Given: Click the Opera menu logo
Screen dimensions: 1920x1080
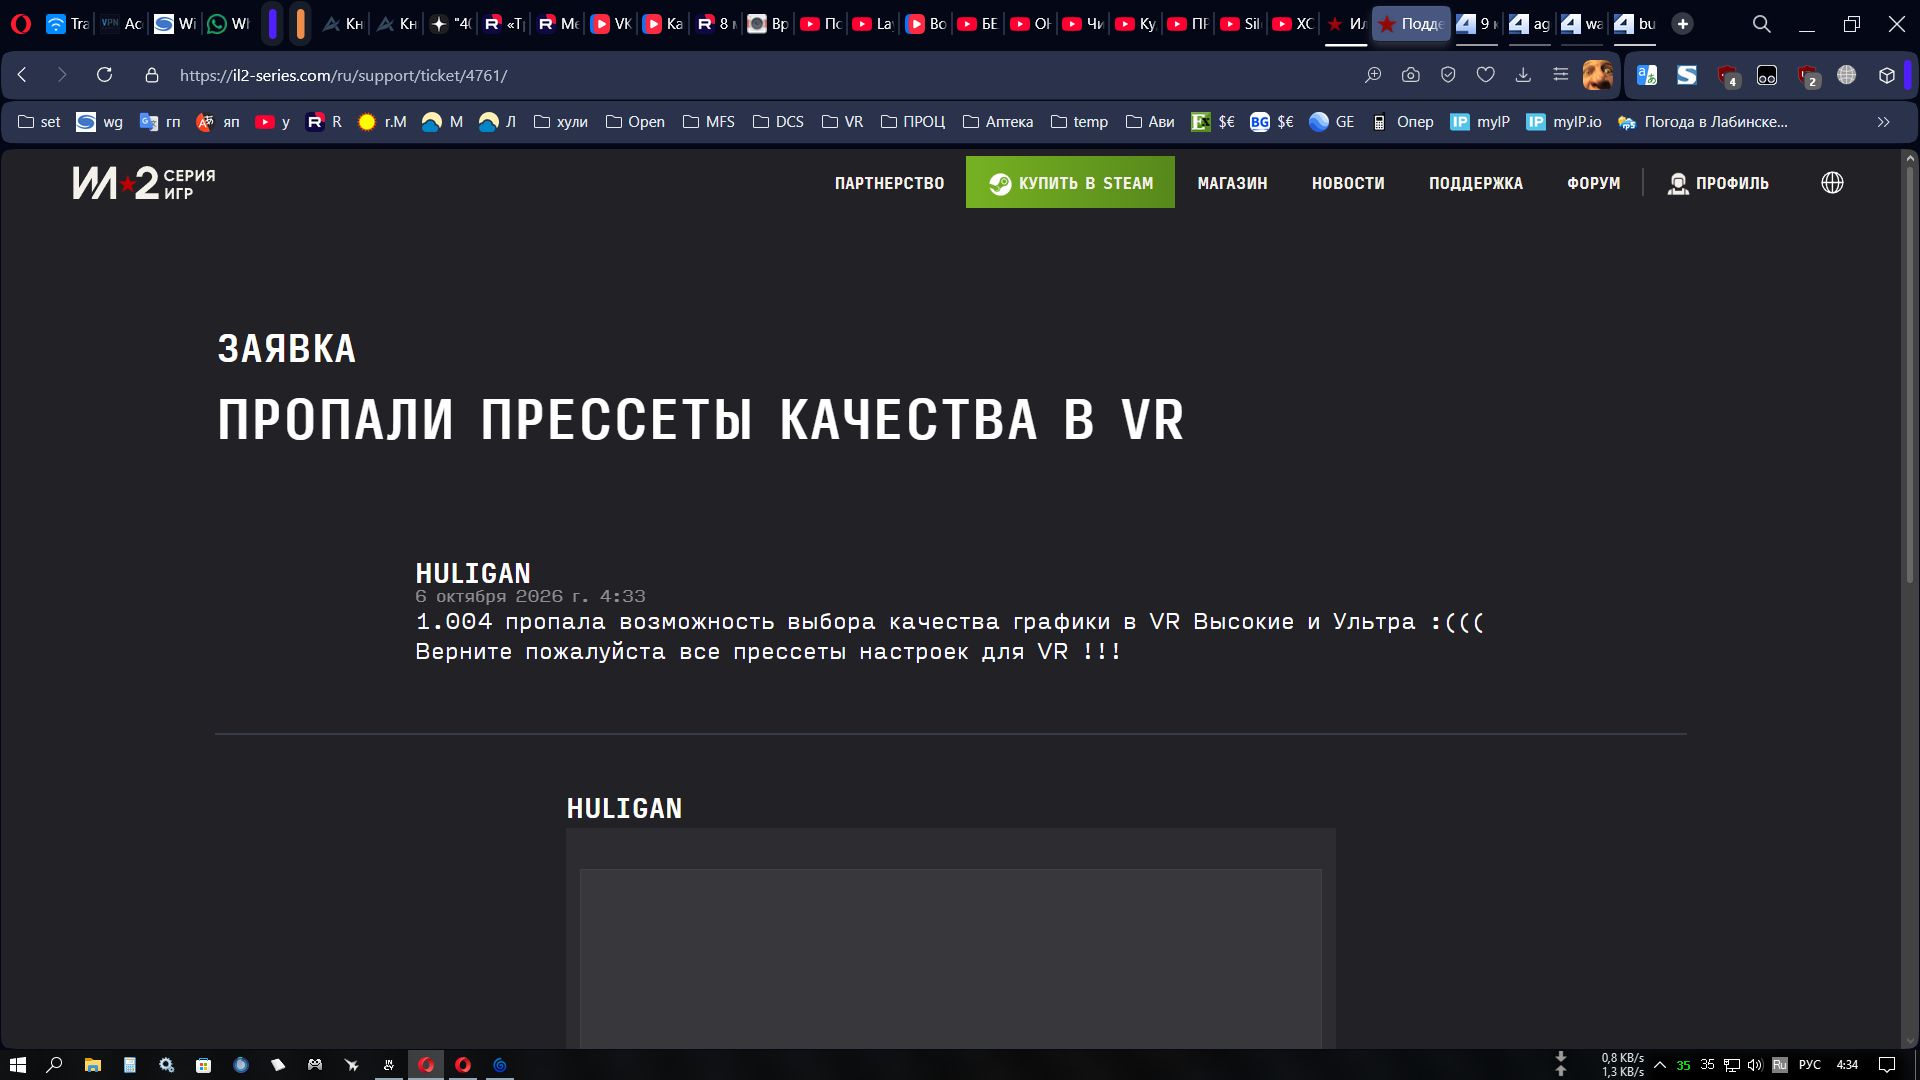Looking at the screenshot, I should [x=21, y=24].
